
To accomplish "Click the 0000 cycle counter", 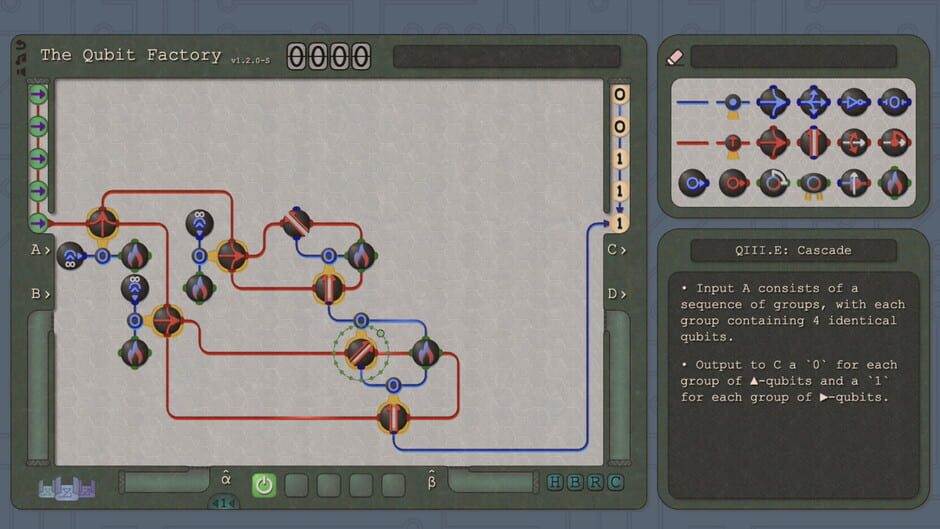I will [x=329, y=56].
